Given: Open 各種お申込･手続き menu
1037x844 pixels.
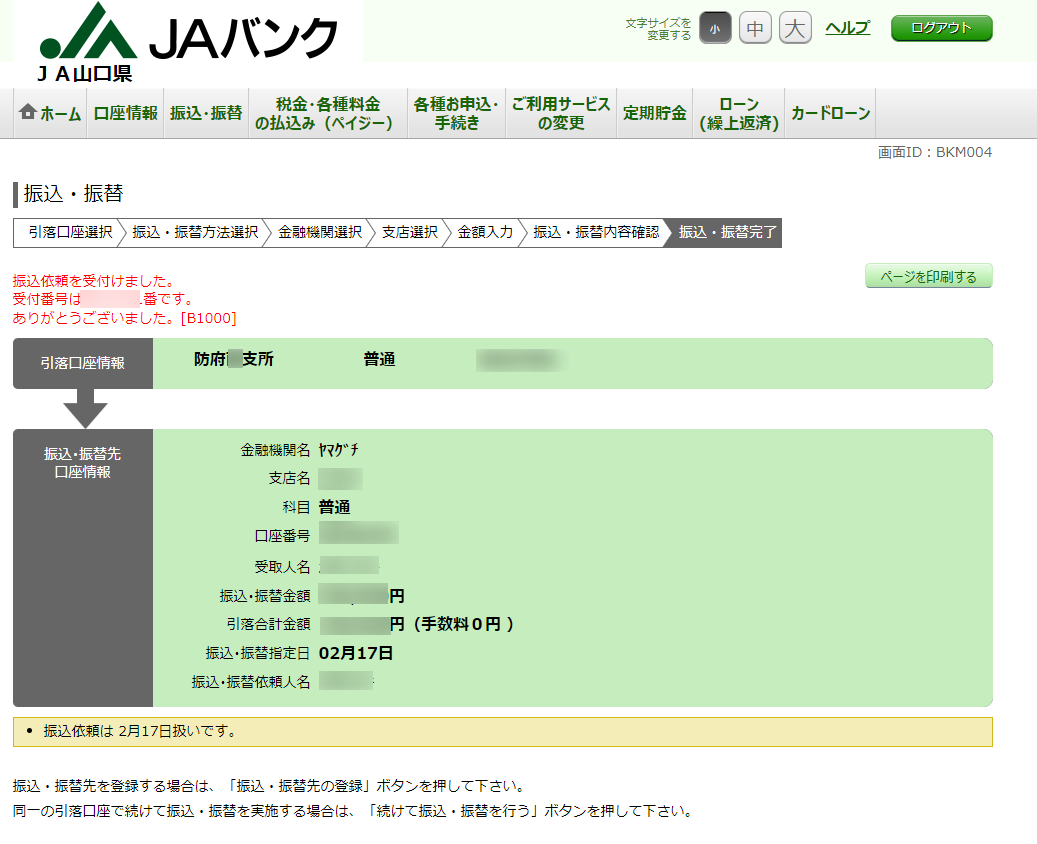Looking at the screenshot, I should tap(456, 113).
